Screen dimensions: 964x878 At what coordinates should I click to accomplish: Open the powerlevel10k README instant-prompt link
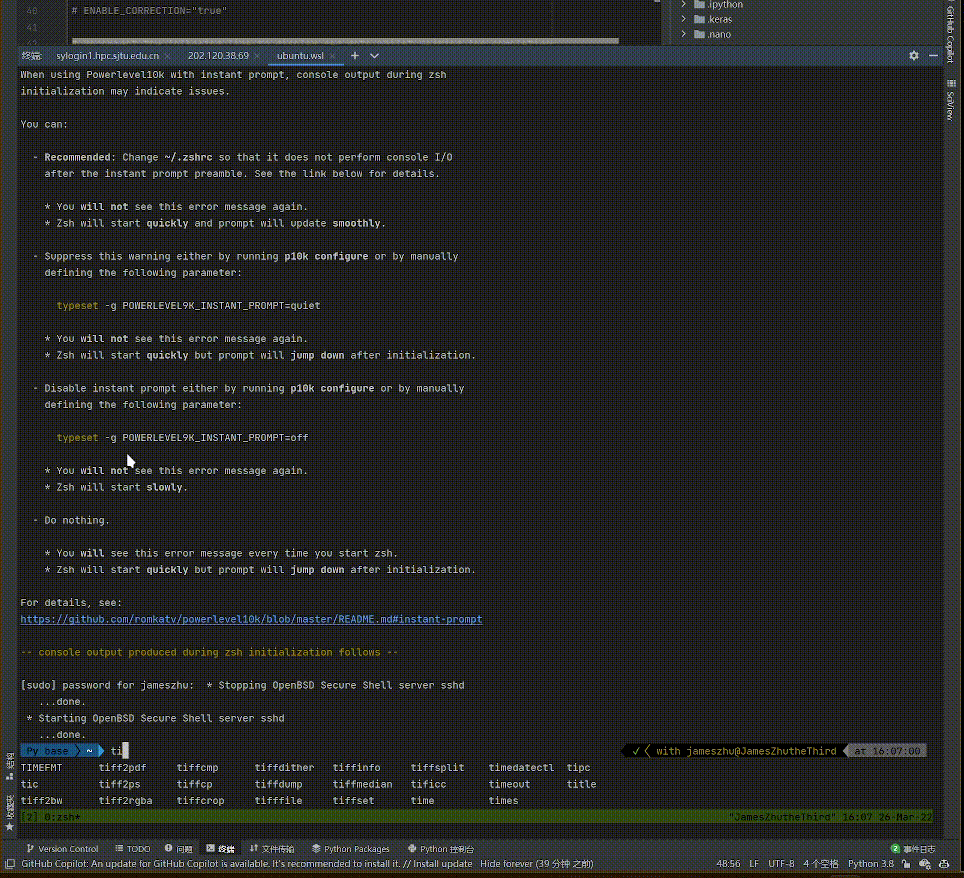(x=251, y=619)
